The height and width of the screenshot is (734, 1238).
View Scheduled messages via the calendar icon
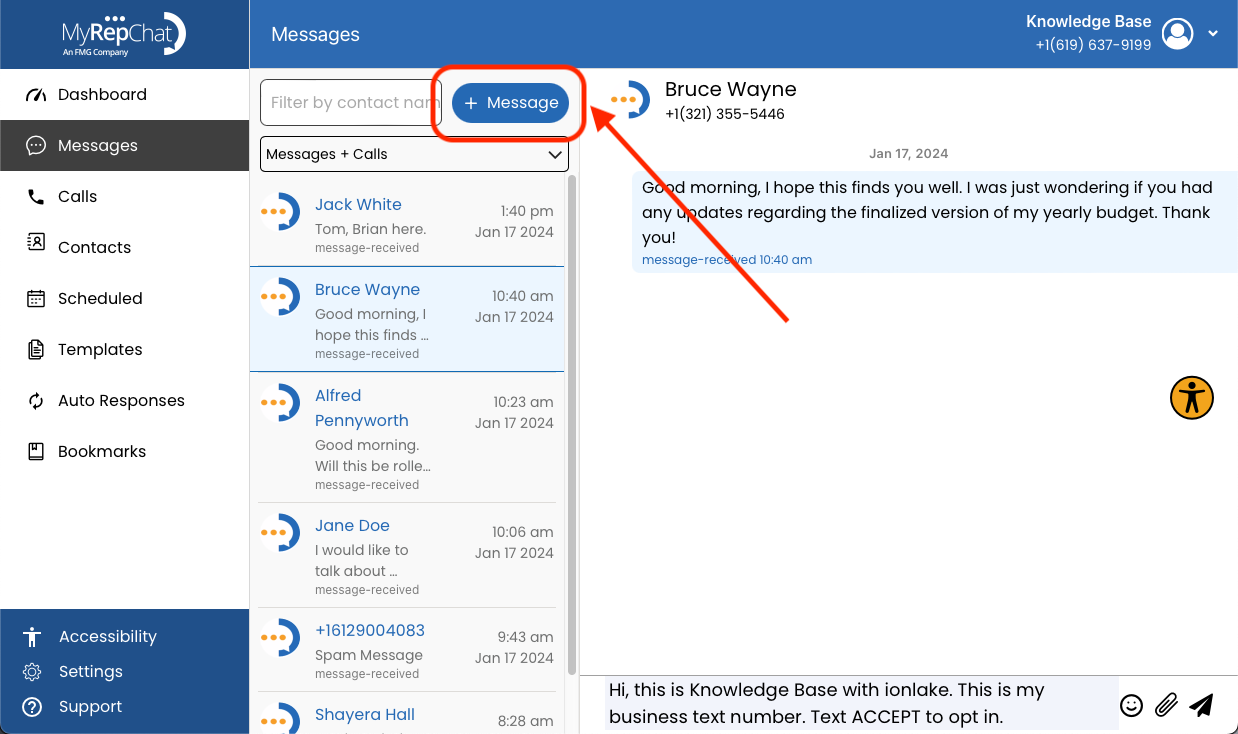point(100,298)
